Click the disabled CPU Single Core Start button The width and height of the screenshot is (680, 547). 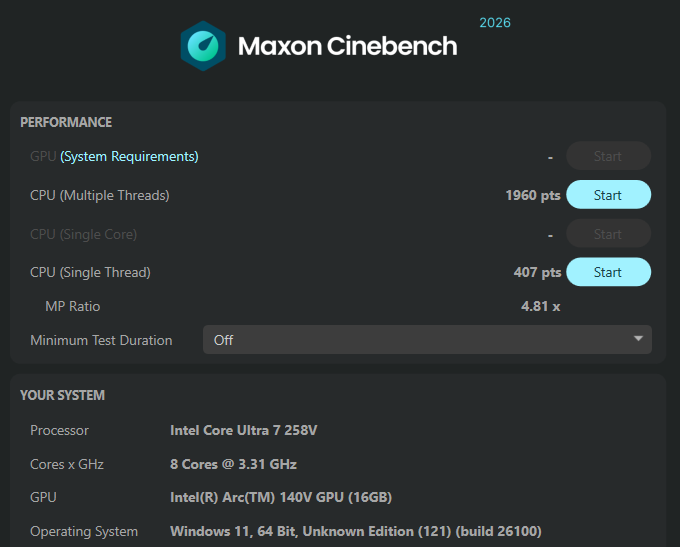click(x=608, y=234)
